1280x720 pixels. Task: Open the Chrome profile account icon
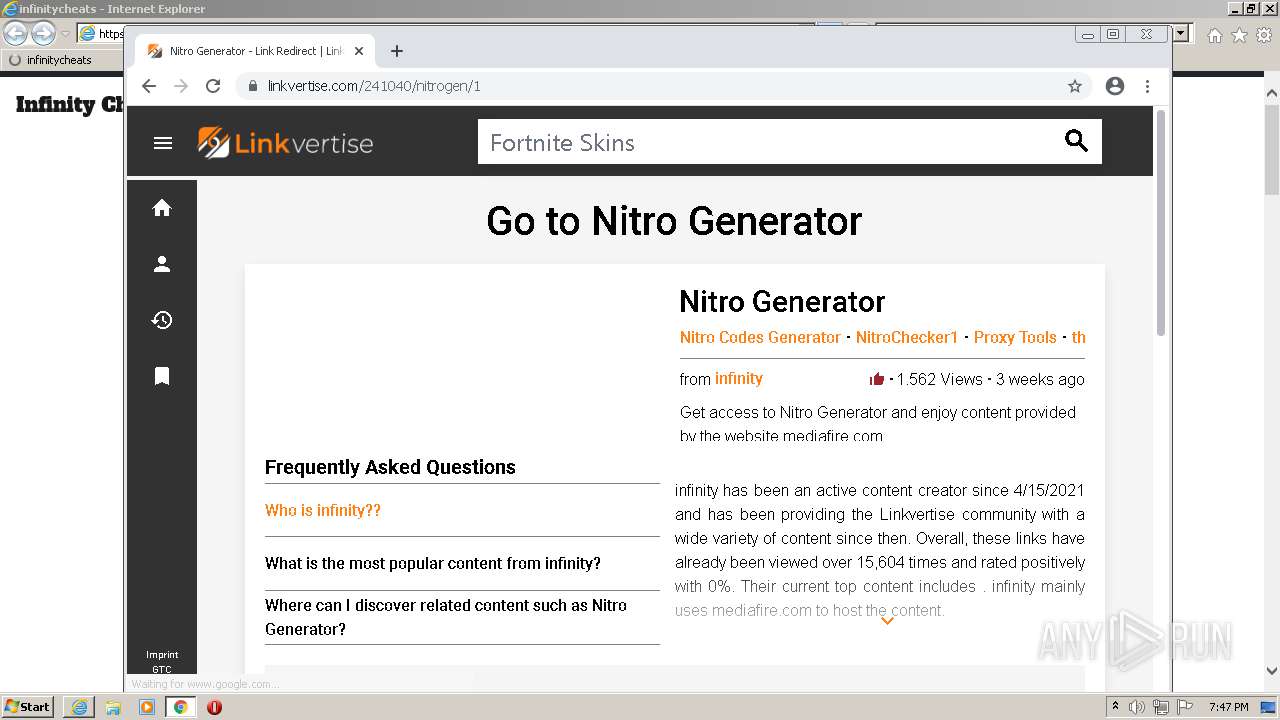[x=1115, y=86]
